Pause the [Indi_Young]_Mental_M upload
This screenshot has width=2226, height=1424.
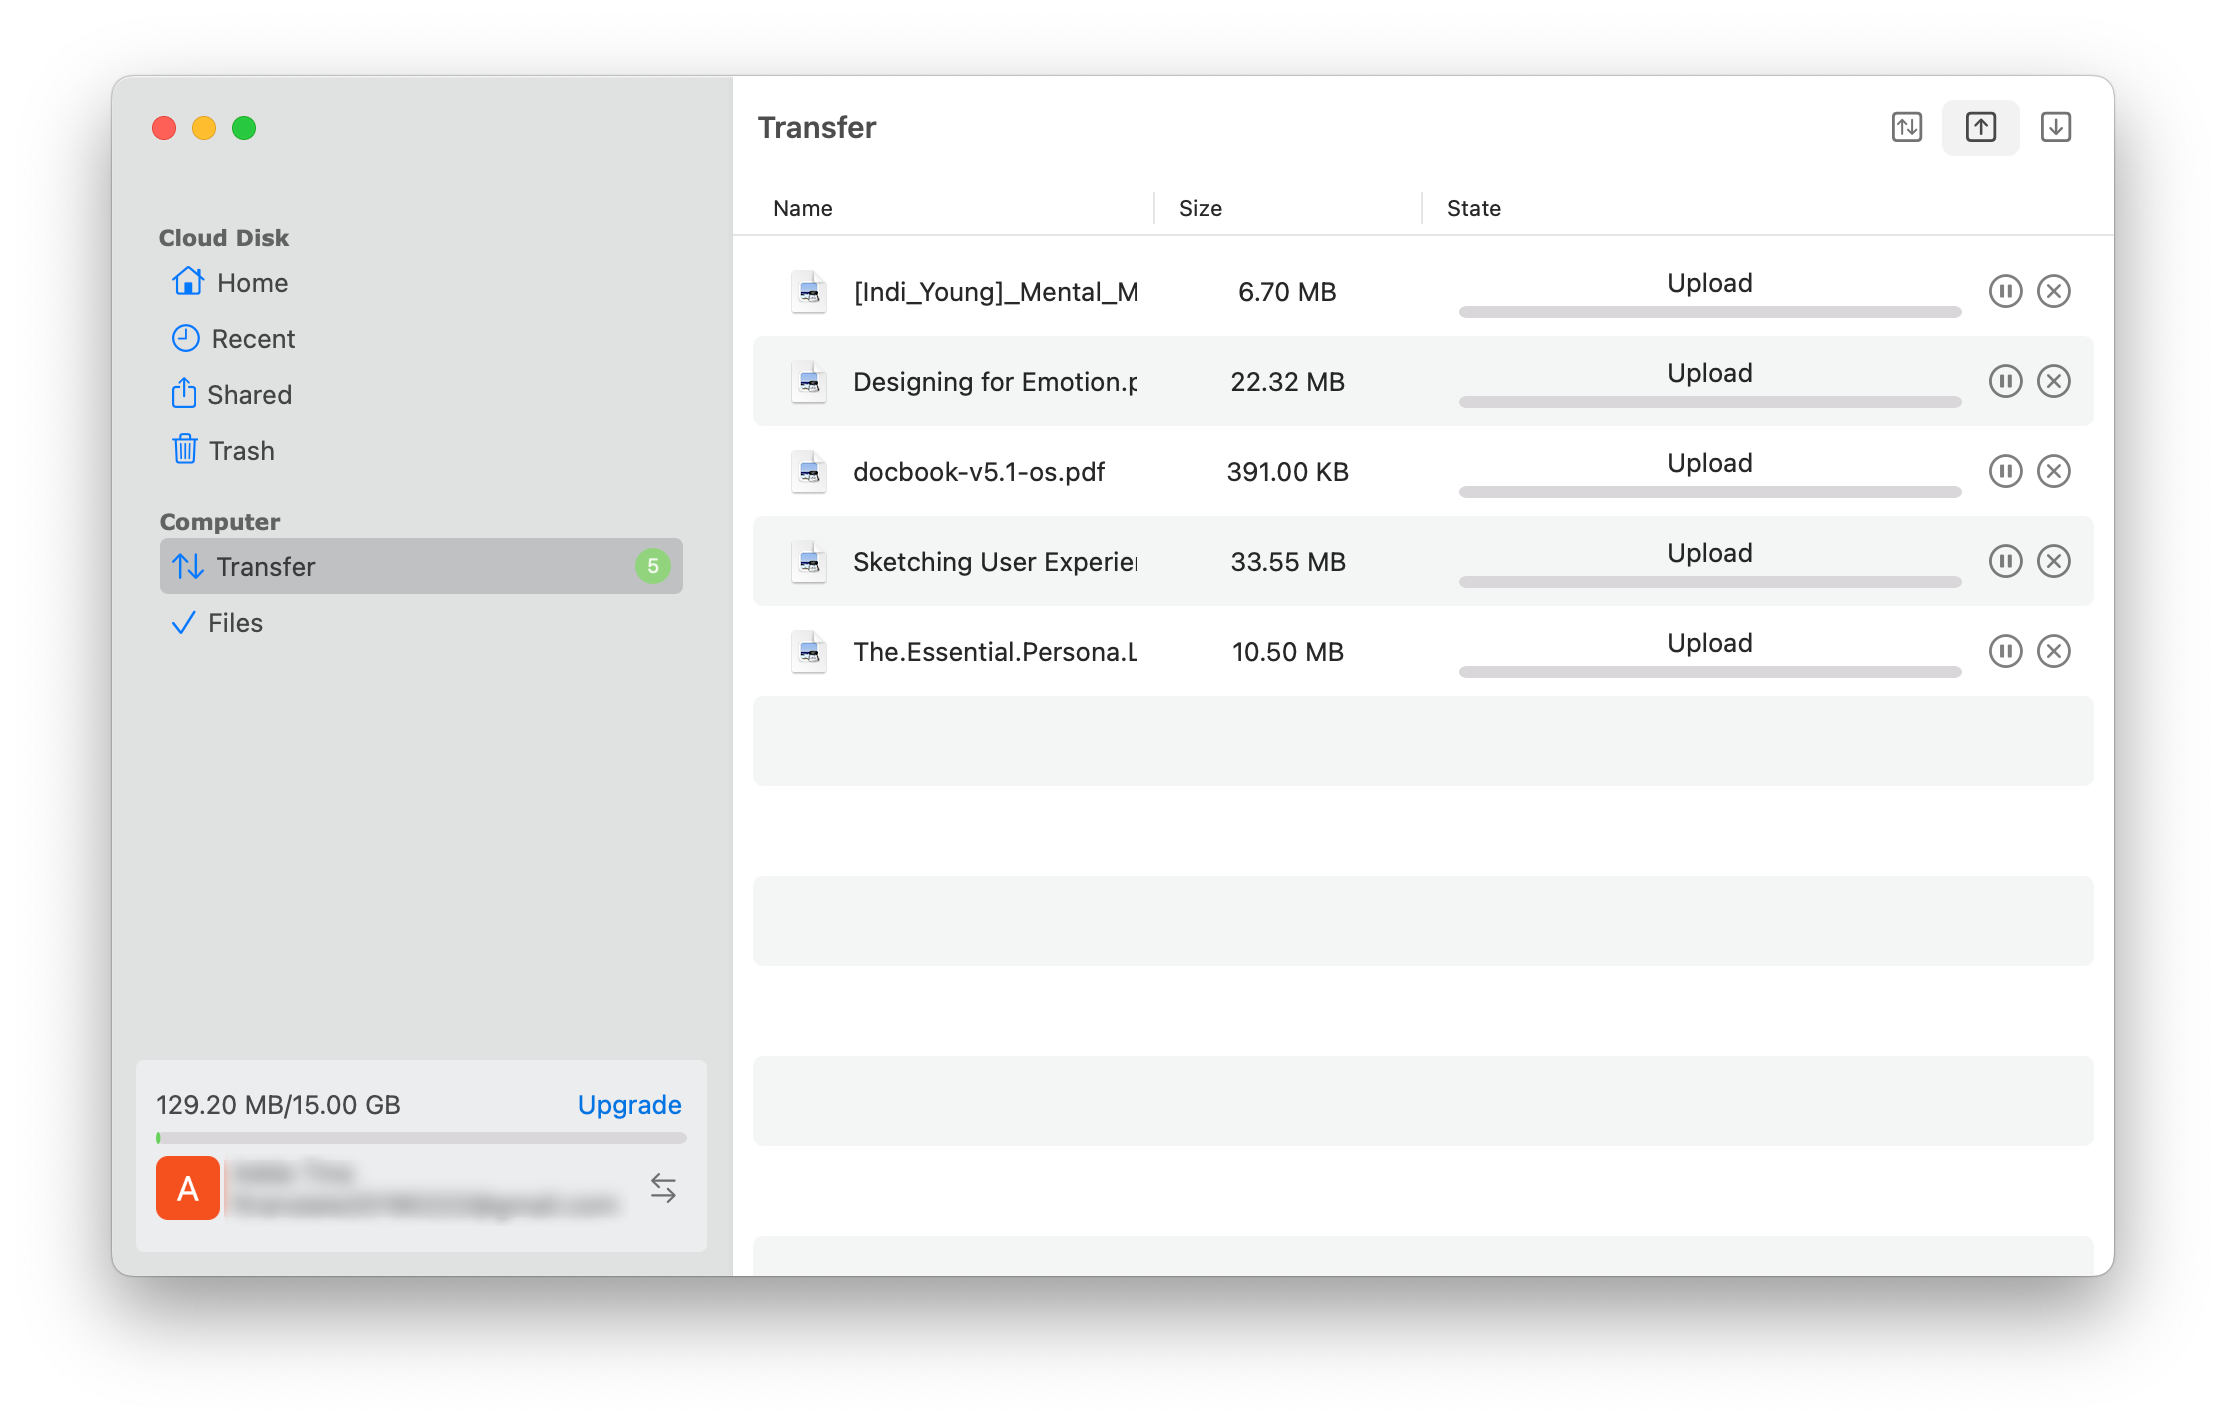[x=2005, y=291]
